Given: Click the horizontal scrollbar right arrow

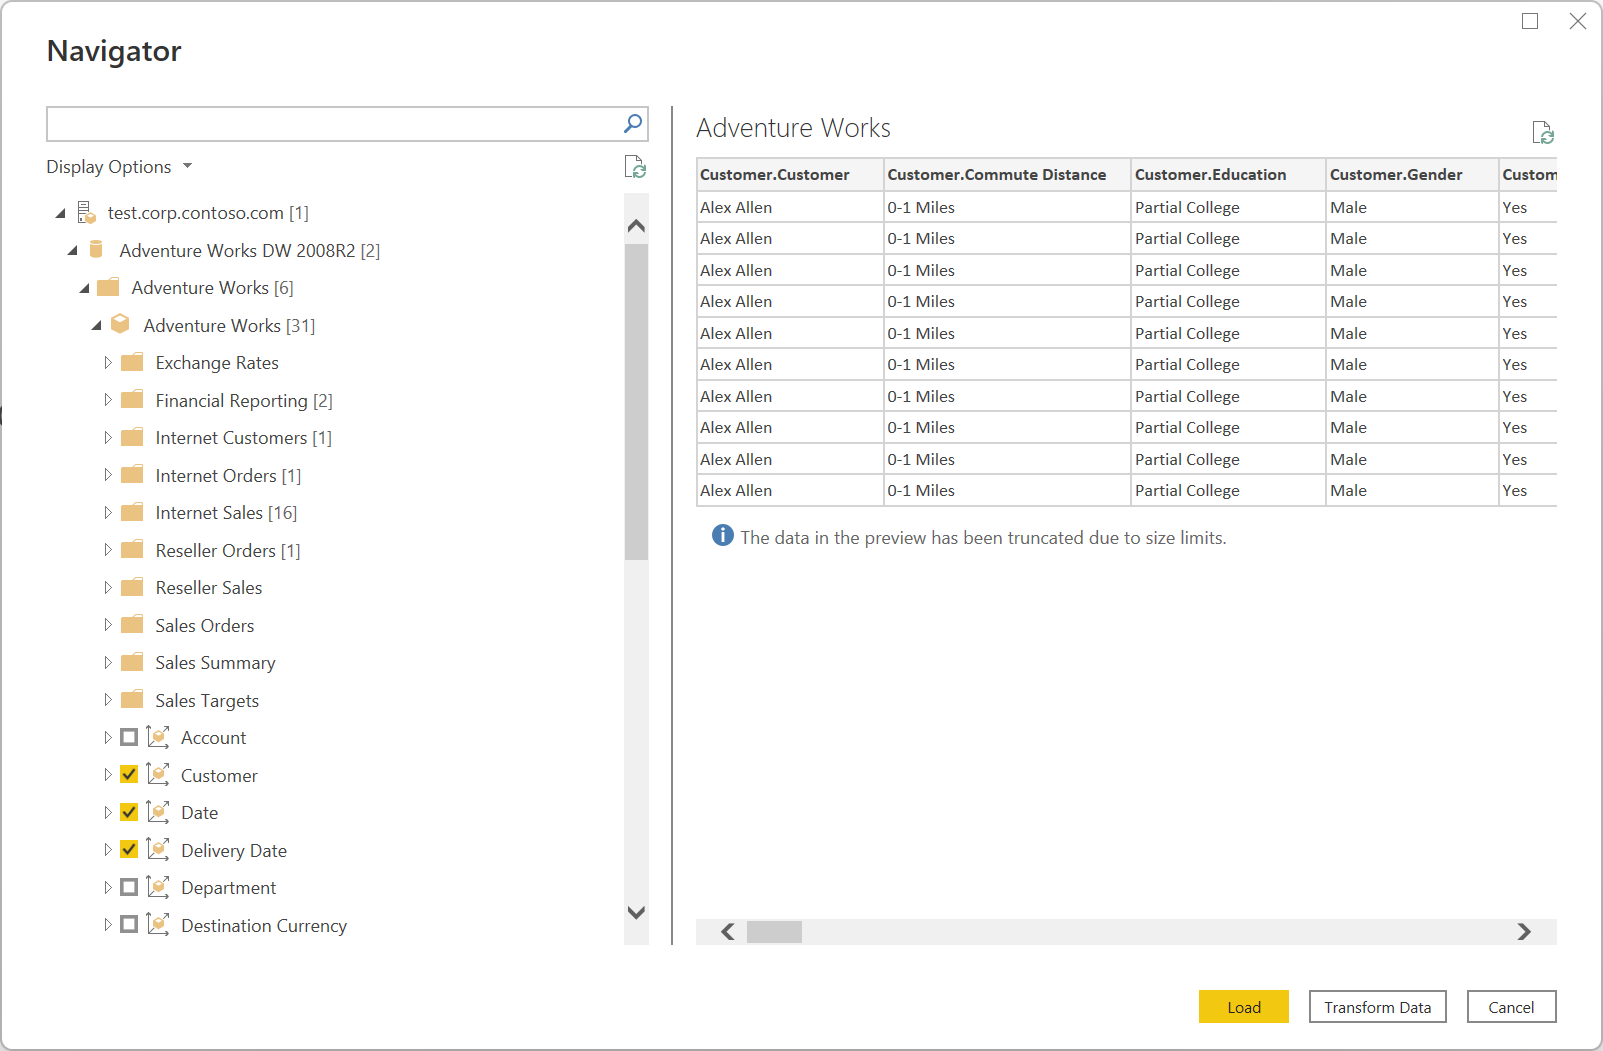Looking at the screenshot, I should 1523,932.
